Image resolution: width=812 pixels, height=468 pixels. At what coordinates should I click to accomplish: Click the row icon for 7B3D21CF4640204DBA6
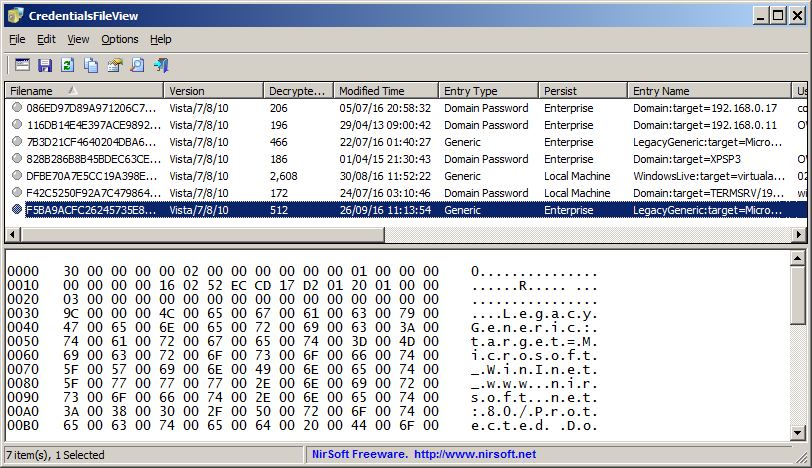coord(17,141)
